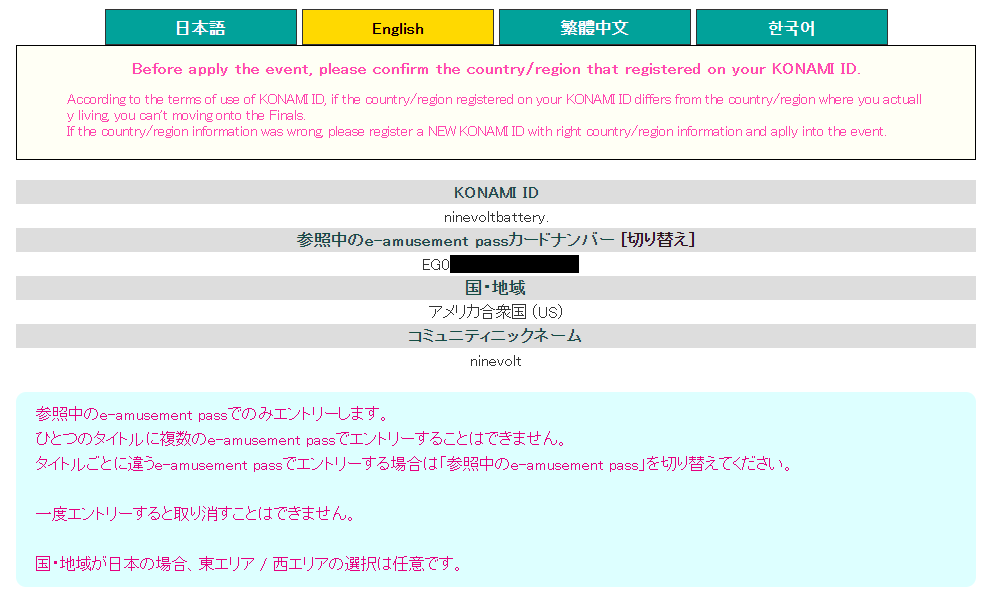This screenshot has width=991, height=599.
Task: Select the KONAMI ID value ninevoltbattery.
Action: [x=496, y=217]
